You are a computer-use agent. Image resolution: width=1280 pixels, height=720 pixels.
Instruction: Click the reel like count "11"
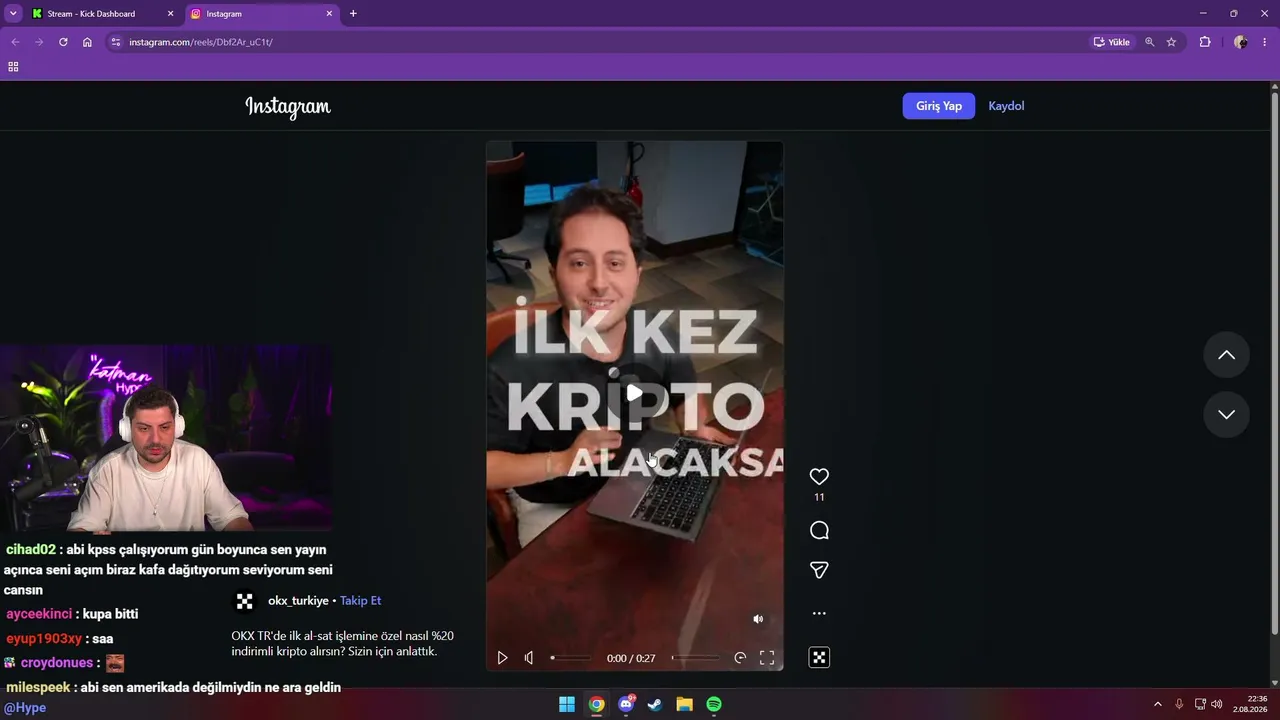click(x=819, y=497)
